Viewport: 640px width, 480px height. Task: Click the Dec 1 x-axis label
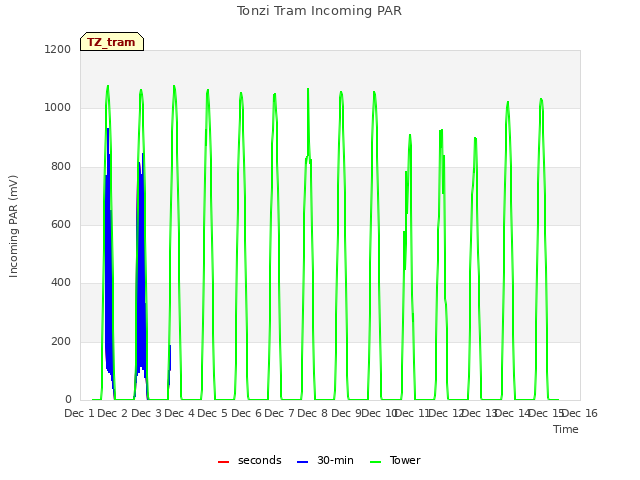tap(79, 413)
